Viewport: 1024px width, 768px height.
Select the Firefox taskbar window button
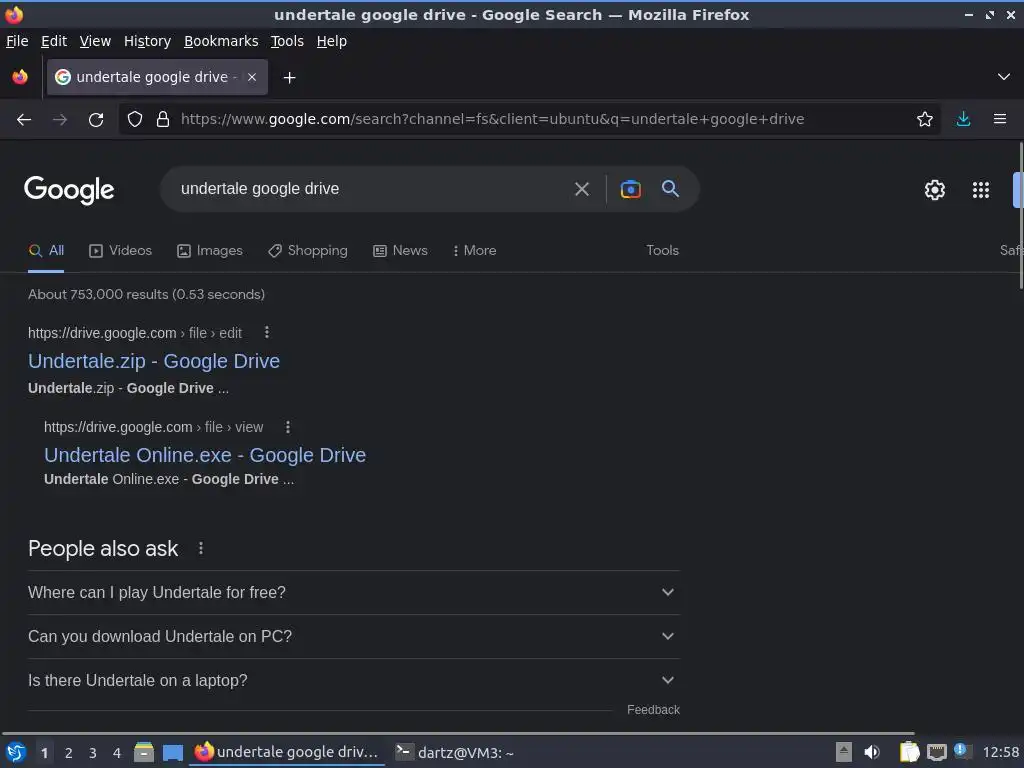pos(287,753)
